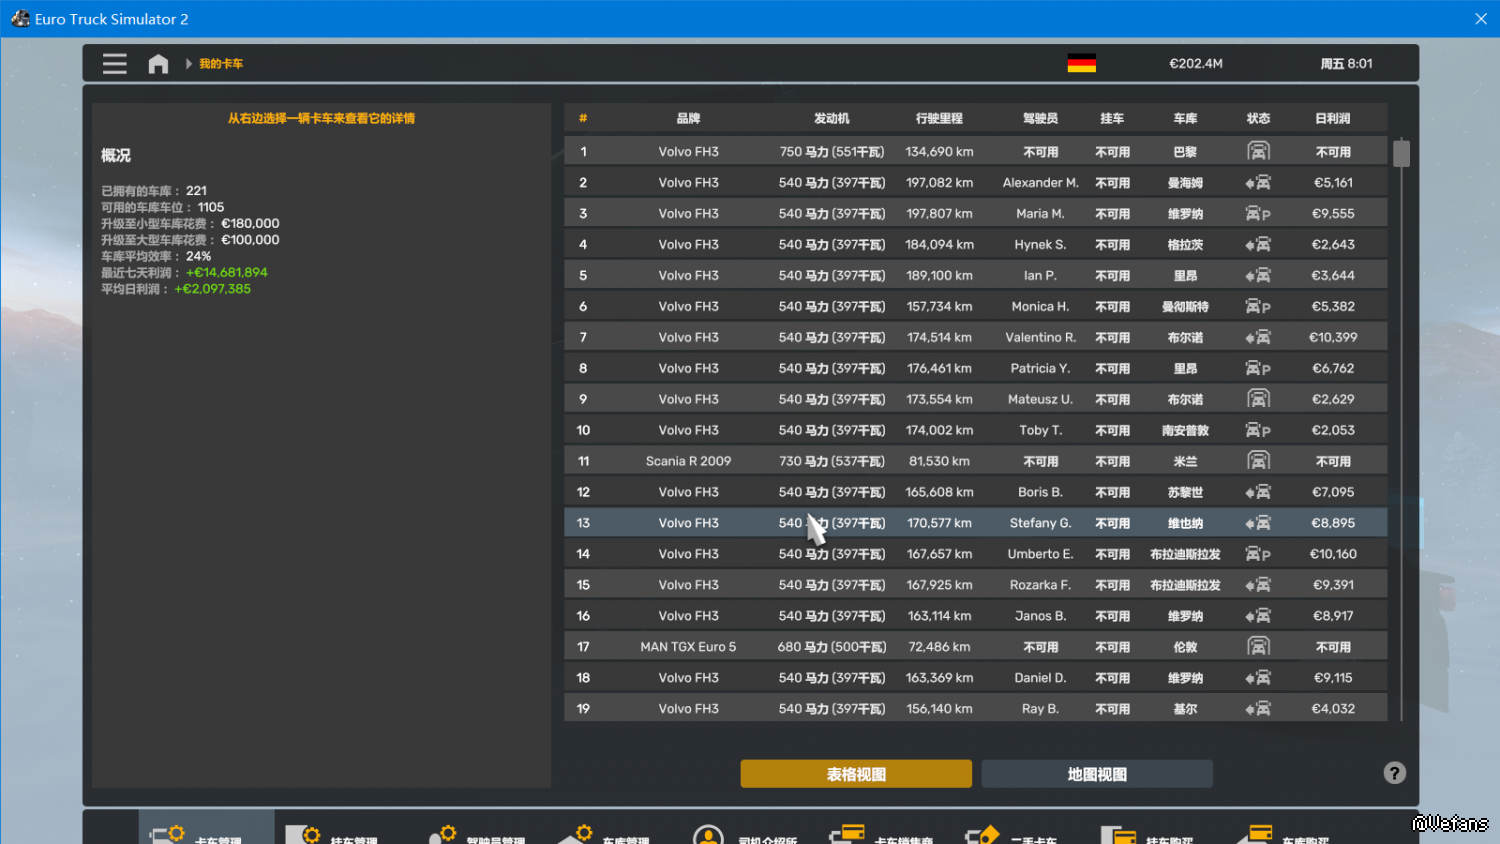
Task: Click status icon in Maria M. row
Action: point(1258,214)
